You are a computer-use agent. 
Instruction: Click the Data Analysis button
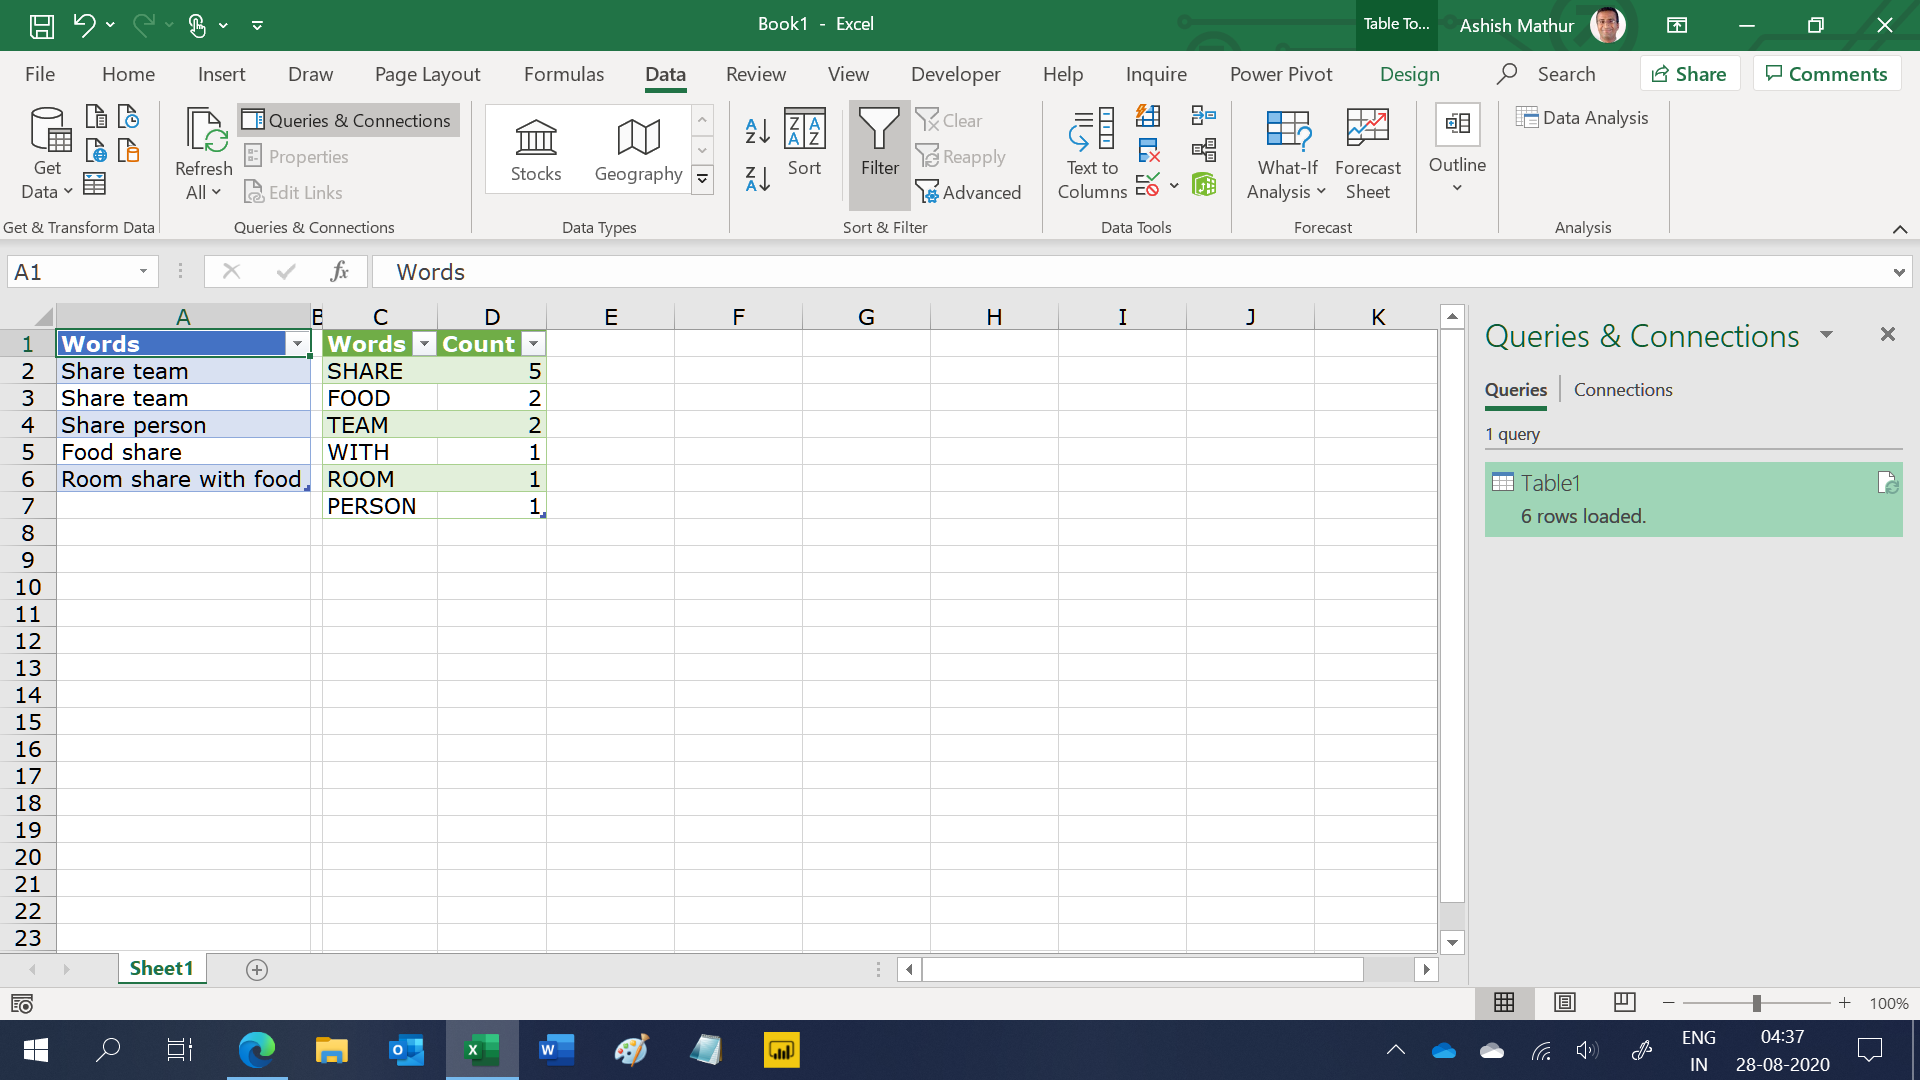pyautogui.click(x=1582, y=118)
